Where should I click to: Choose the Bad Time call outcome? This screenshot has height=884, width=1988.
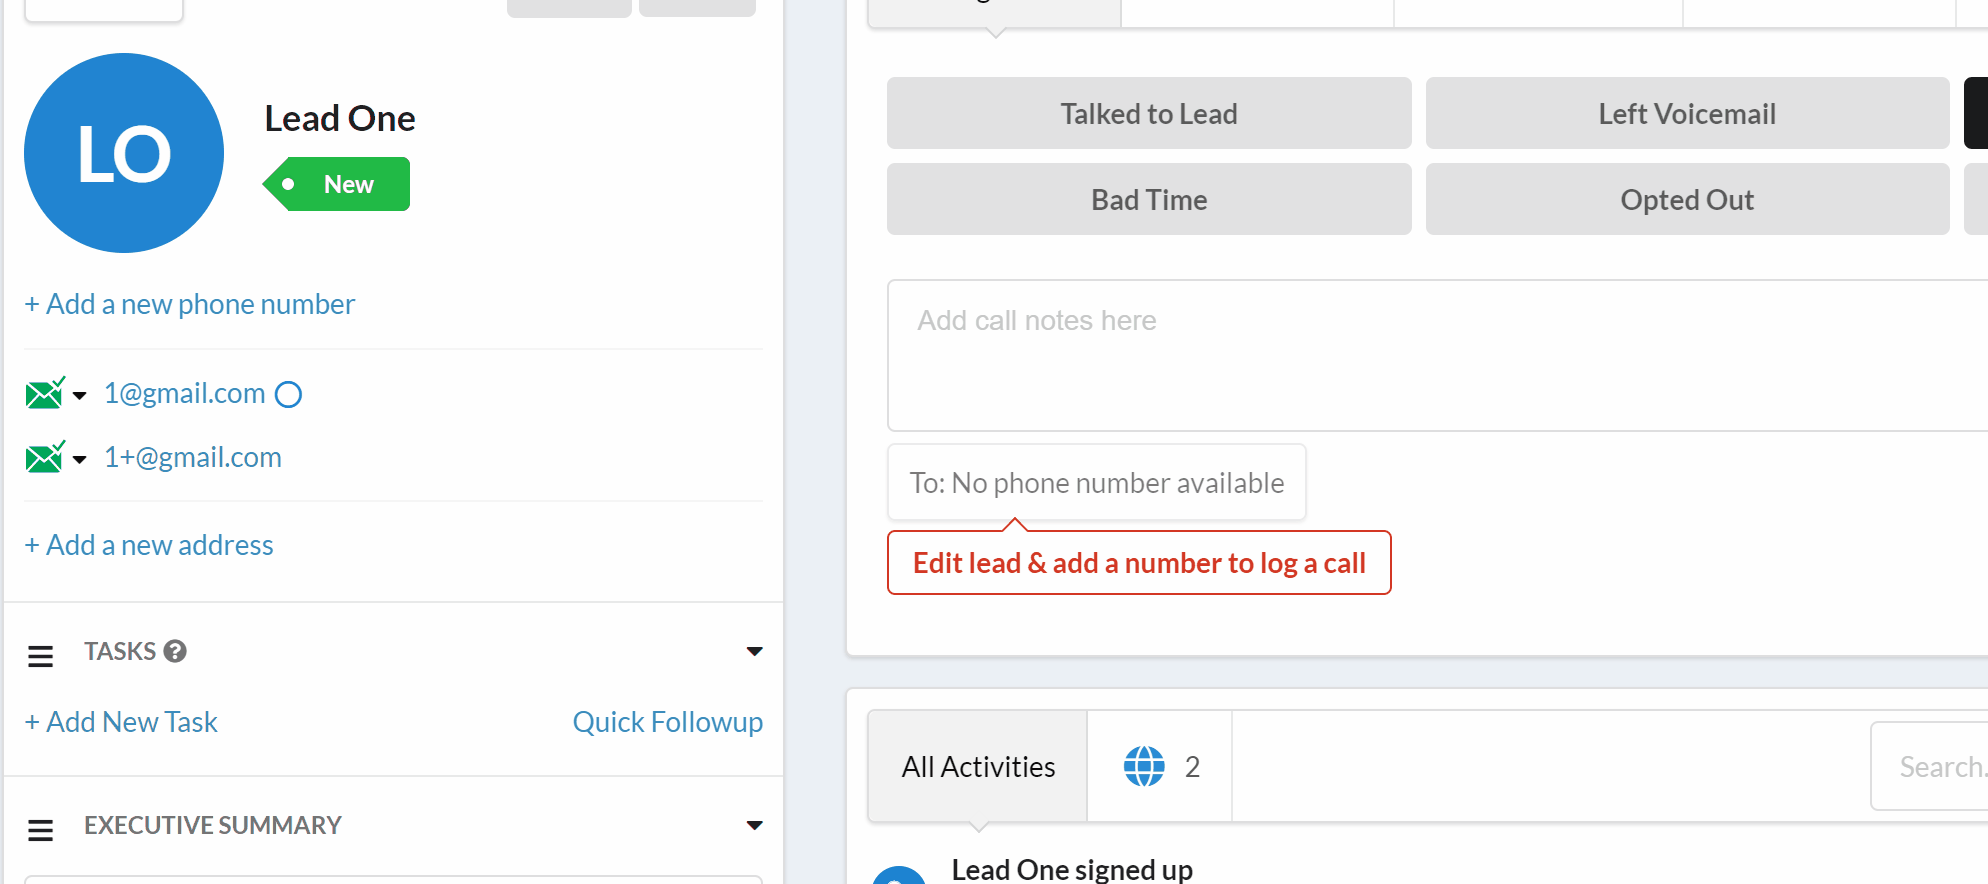click(1149, 200)
